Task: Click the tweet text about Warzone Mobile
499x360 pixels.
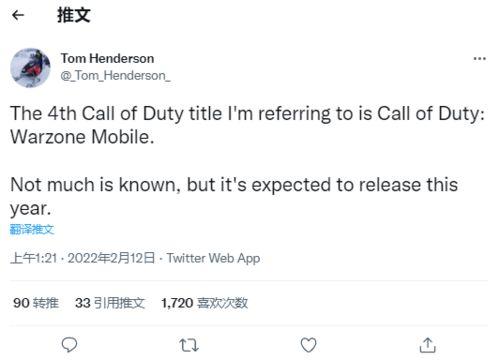Action: [247, 125]
